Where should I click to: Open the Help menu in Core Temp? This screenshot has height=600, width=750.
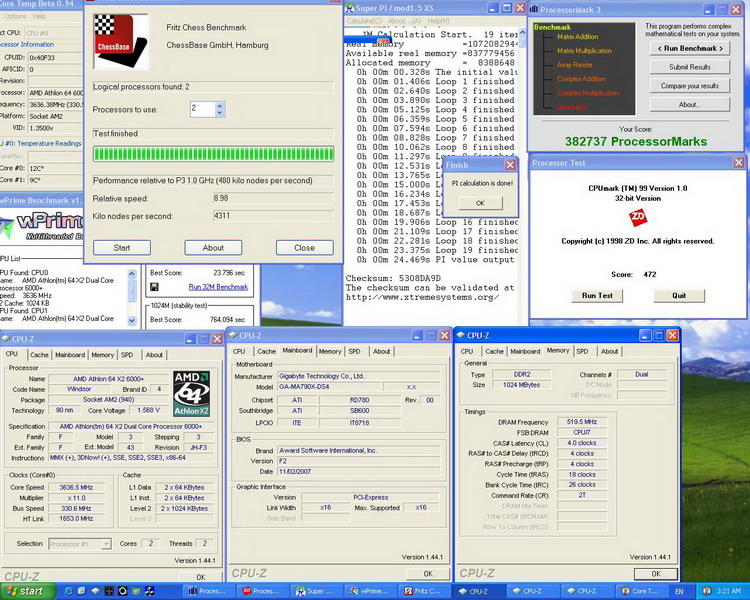(x=39, y=16)
